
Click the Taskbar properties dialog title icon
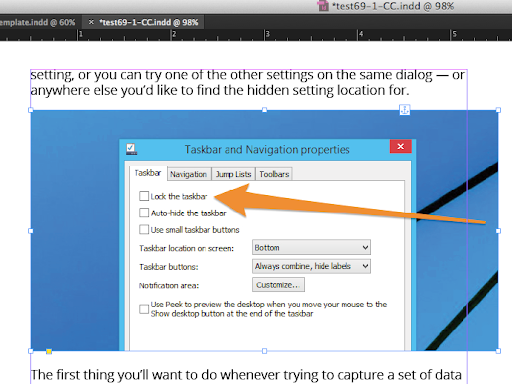pyautogui.click(x=131, y=149)
